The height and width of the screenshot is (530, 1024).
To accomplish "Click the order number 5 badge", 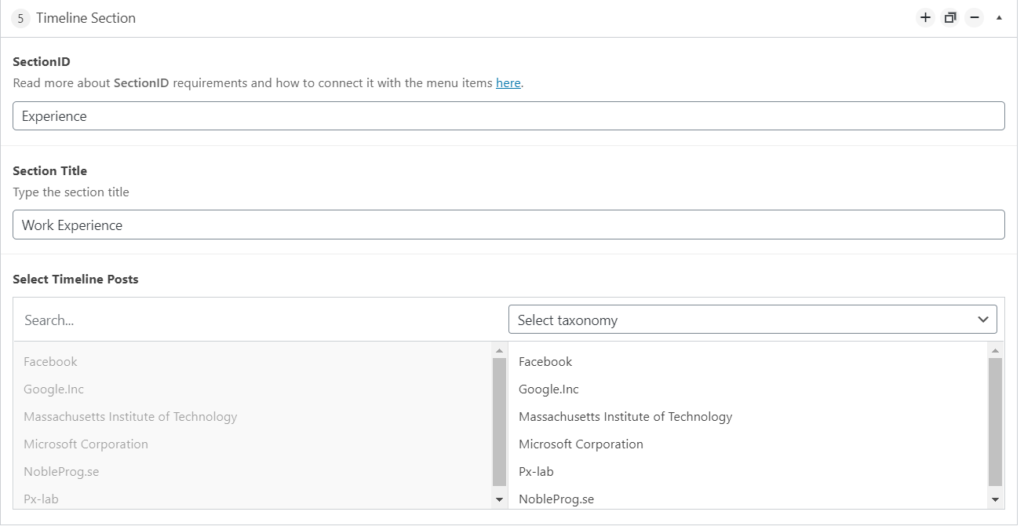I will 20,18.
